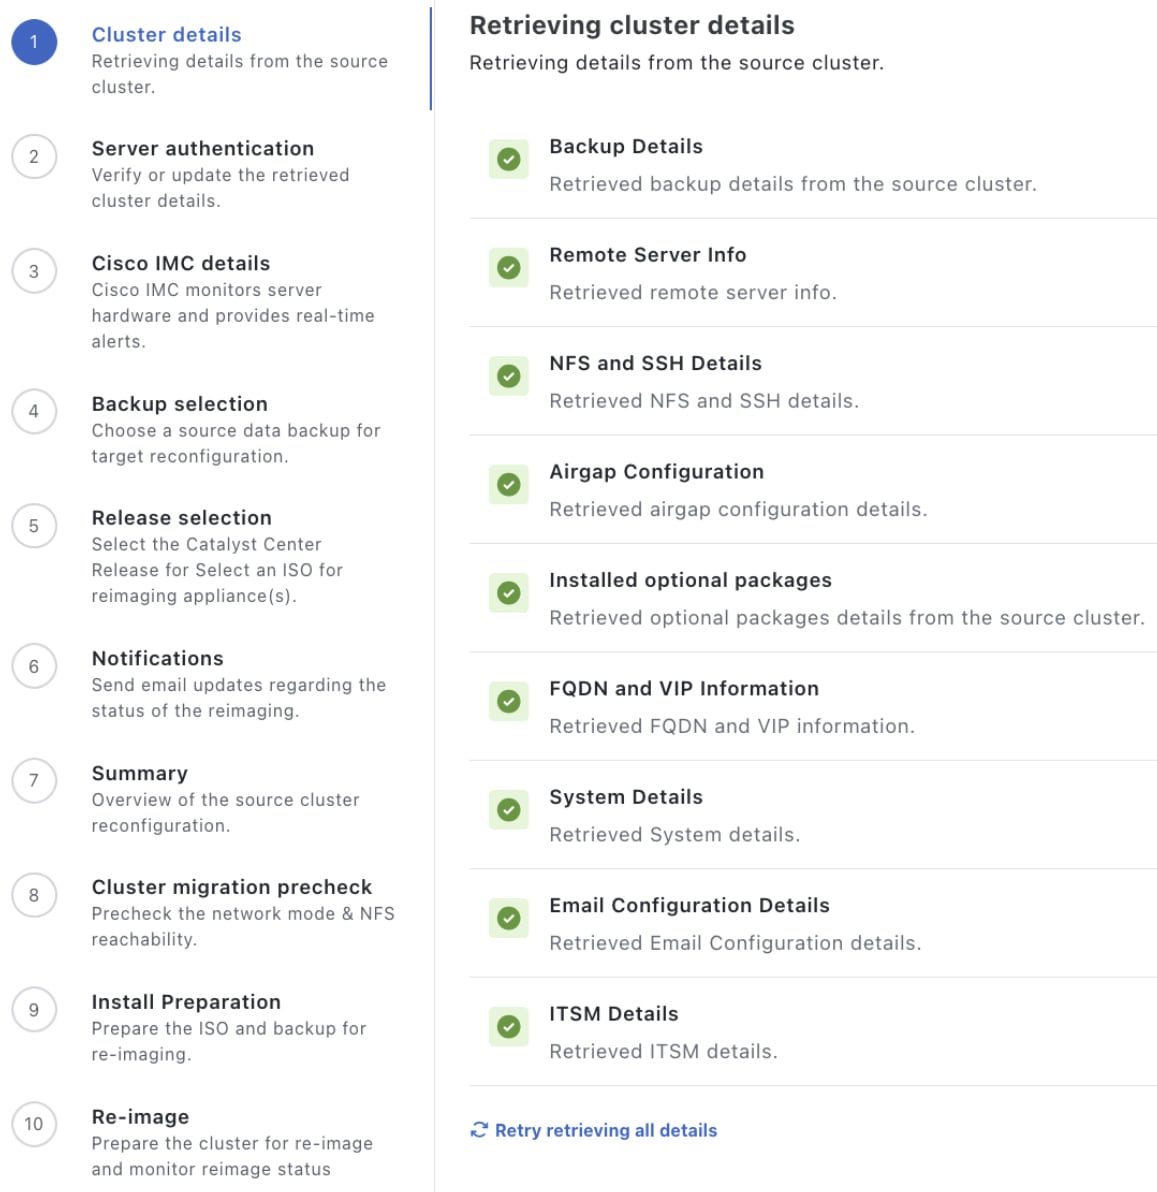Select the Re-image step number 10
This screenshot has height=1192, width=1157.
tap(34, 1124)
